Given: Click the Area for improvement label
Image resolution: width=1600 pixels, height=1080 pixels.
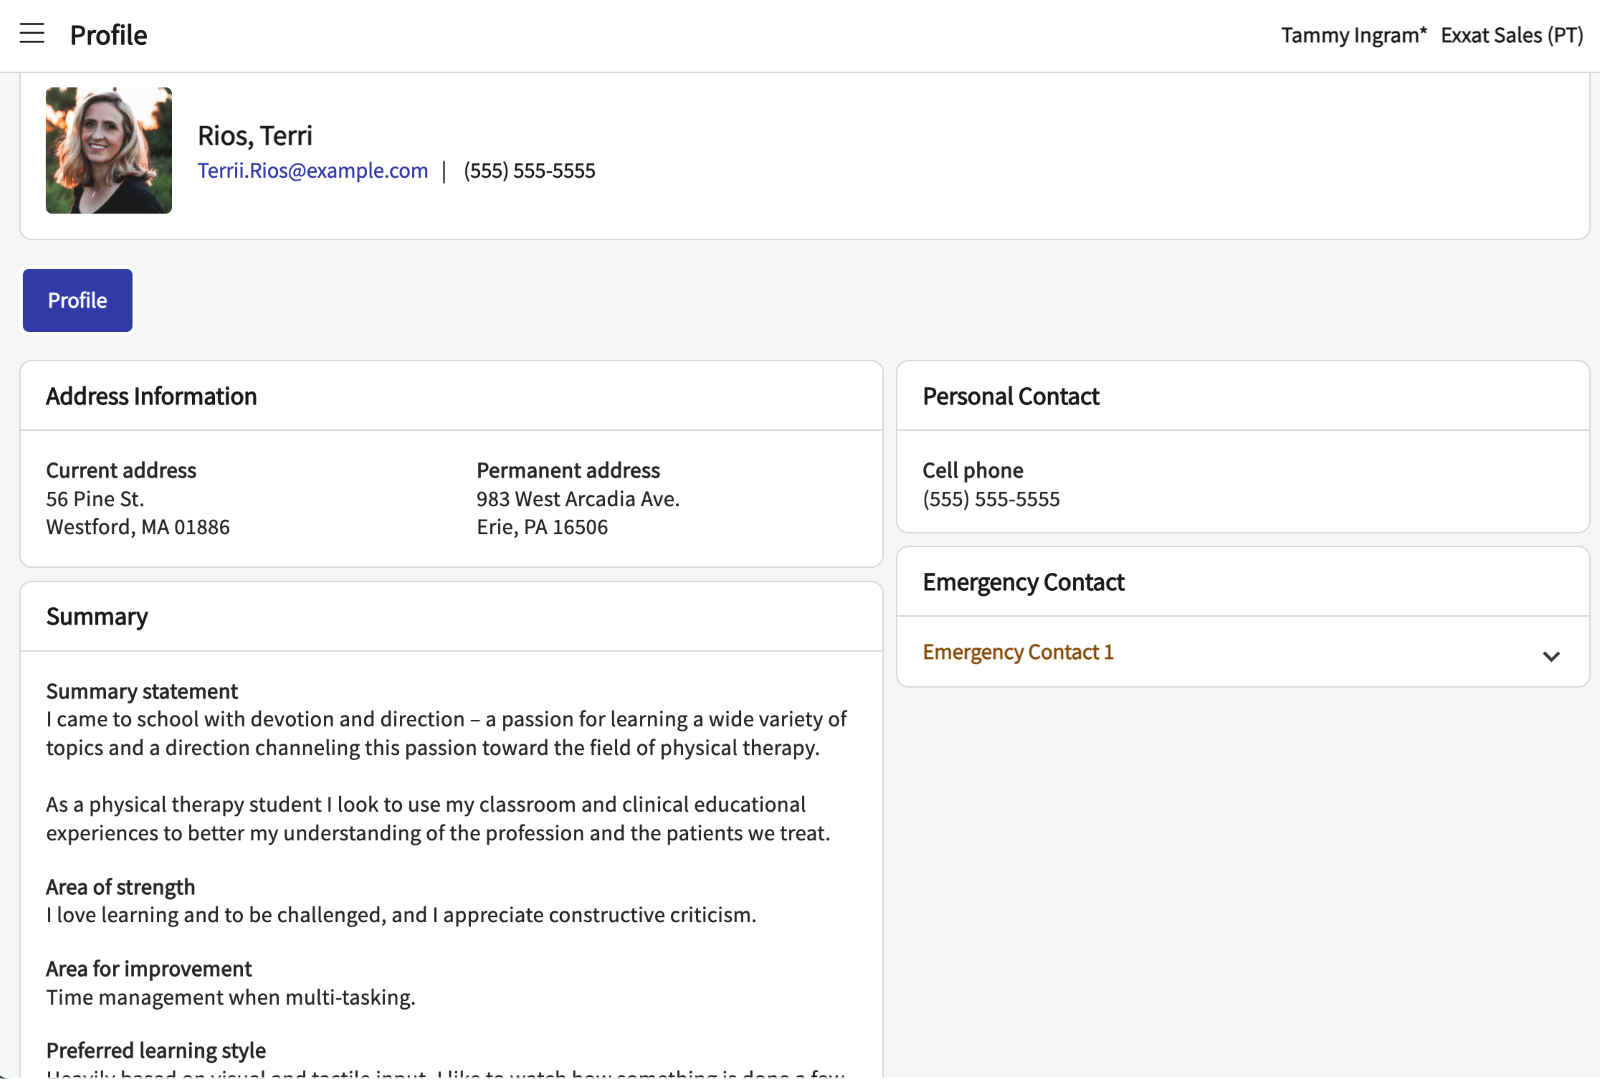Looking at the screenshot, I should pos(149,969).
